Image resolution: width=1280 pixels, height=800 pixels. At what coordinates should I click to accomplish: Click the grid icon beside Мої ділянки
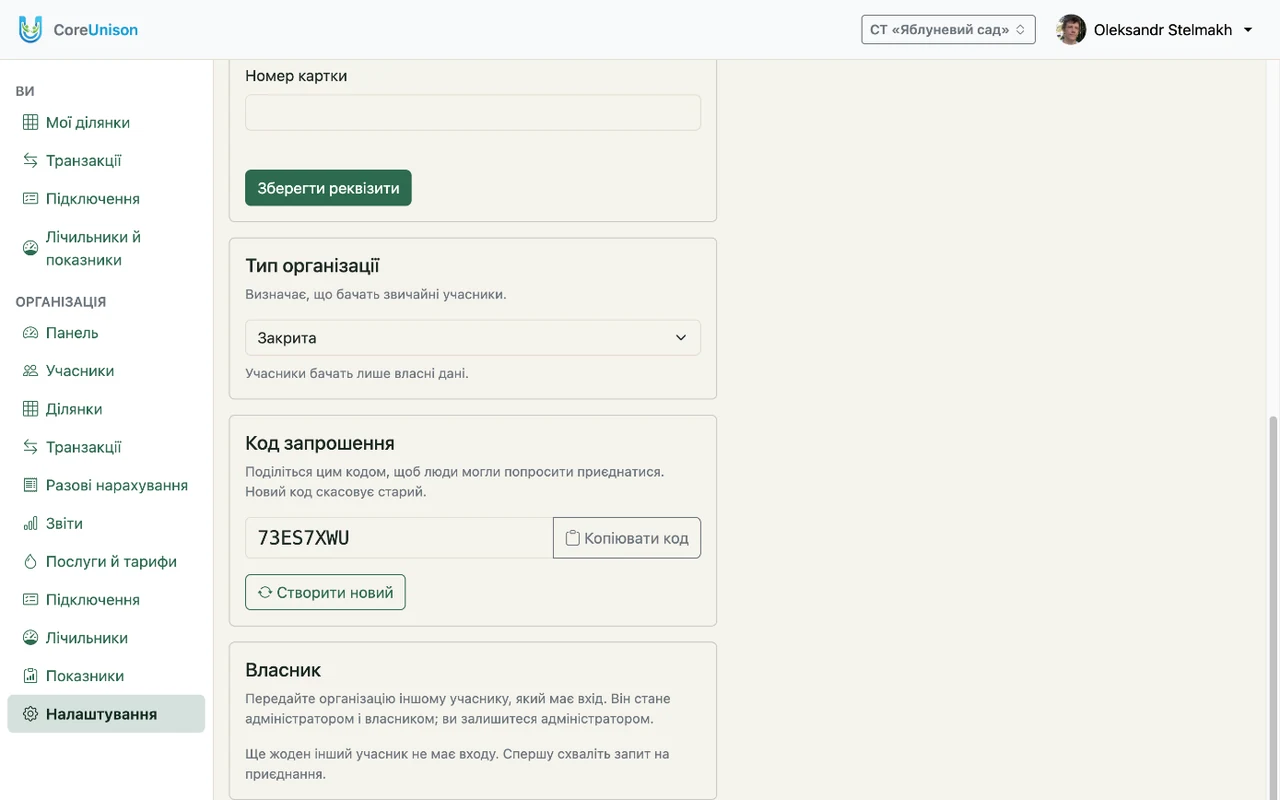pyautogui.click(x=31, y=123)
